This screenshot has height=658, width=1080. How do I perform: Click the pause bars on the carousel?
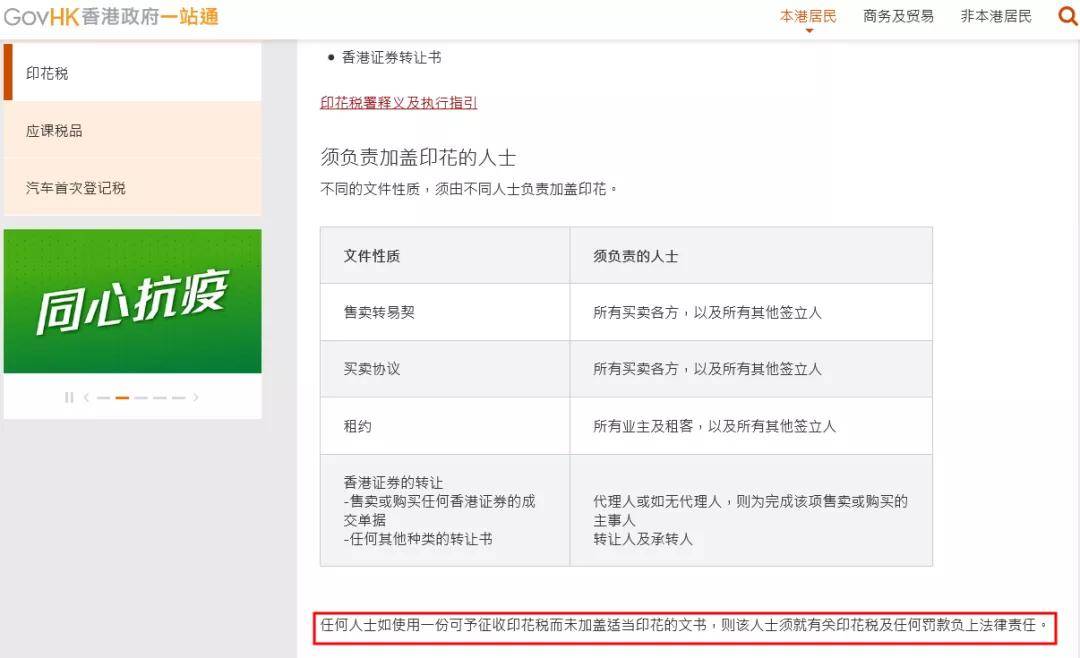click(69, 397)
